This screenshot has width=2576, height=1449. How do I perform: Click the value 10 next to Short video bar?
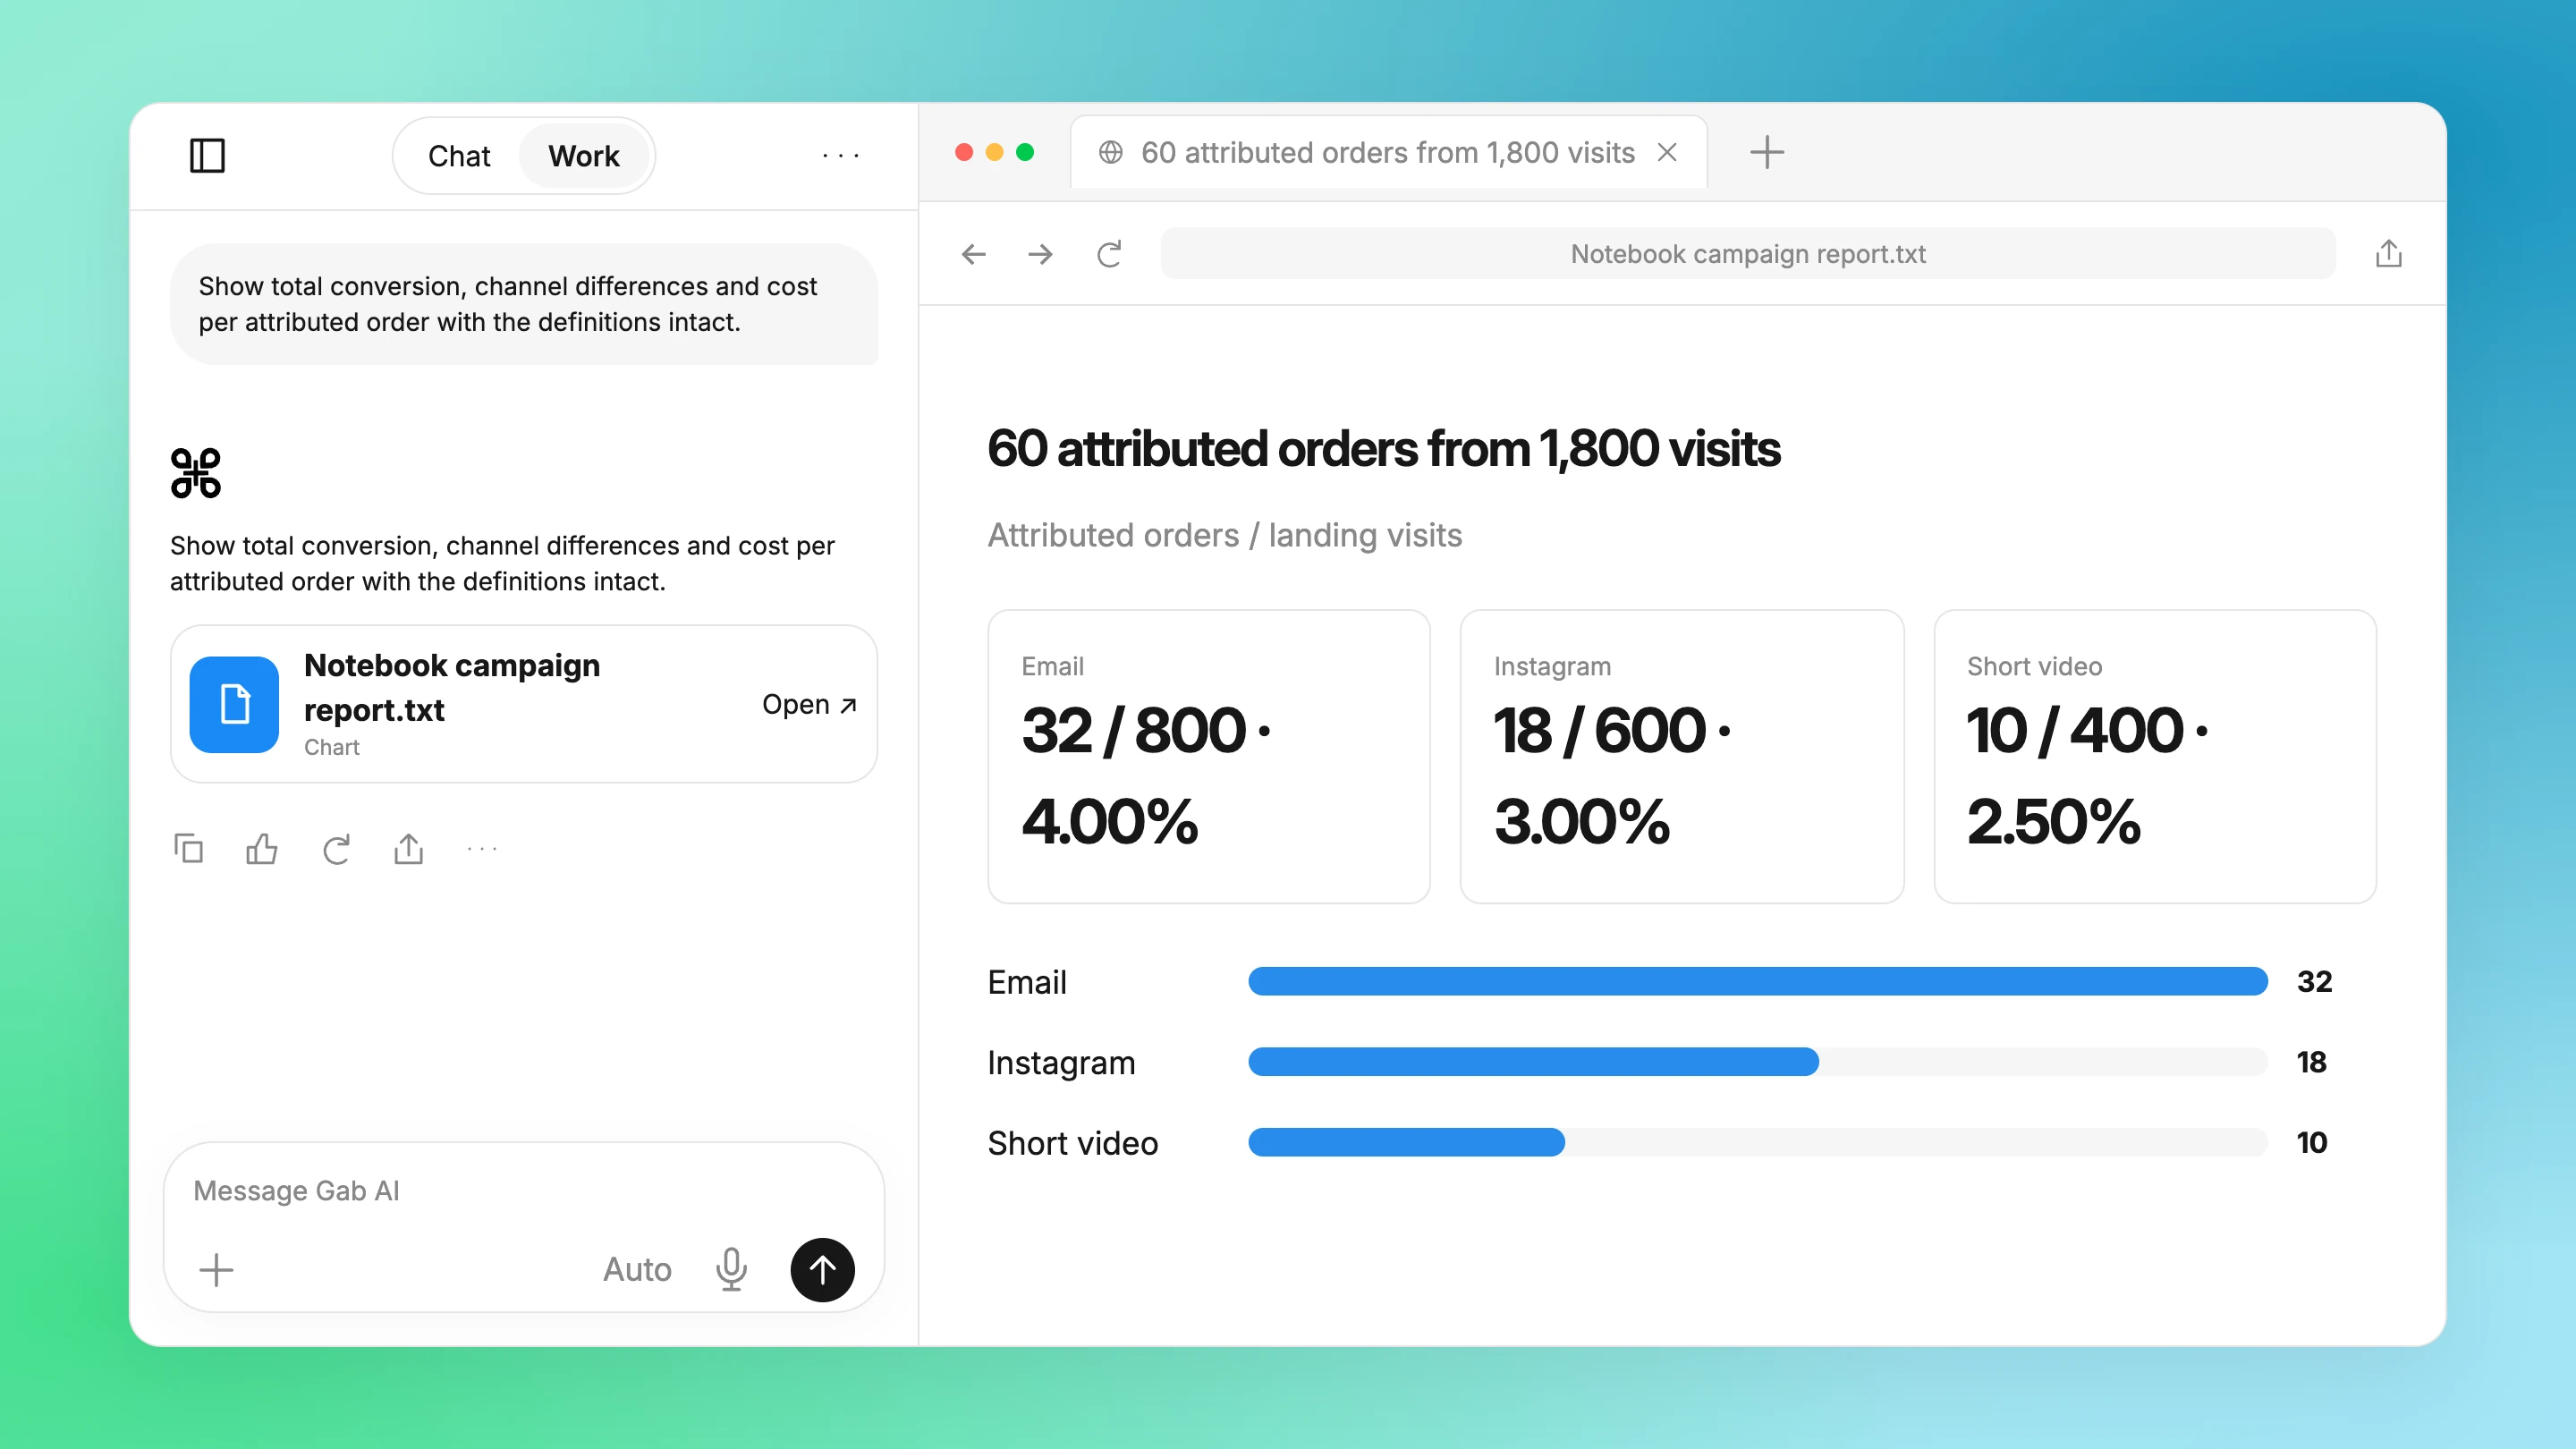2311,1142
